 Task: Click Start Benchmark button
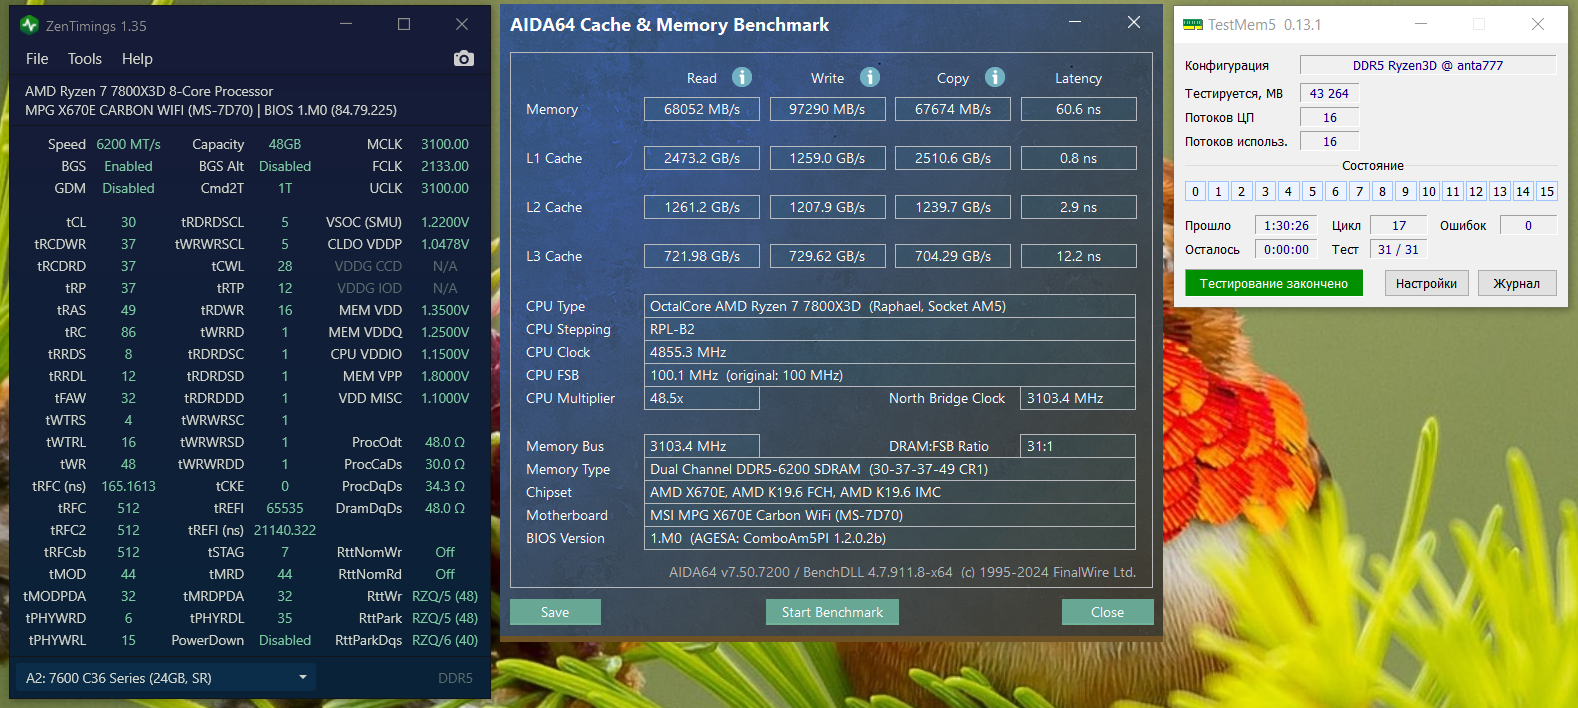pos(832,612)
